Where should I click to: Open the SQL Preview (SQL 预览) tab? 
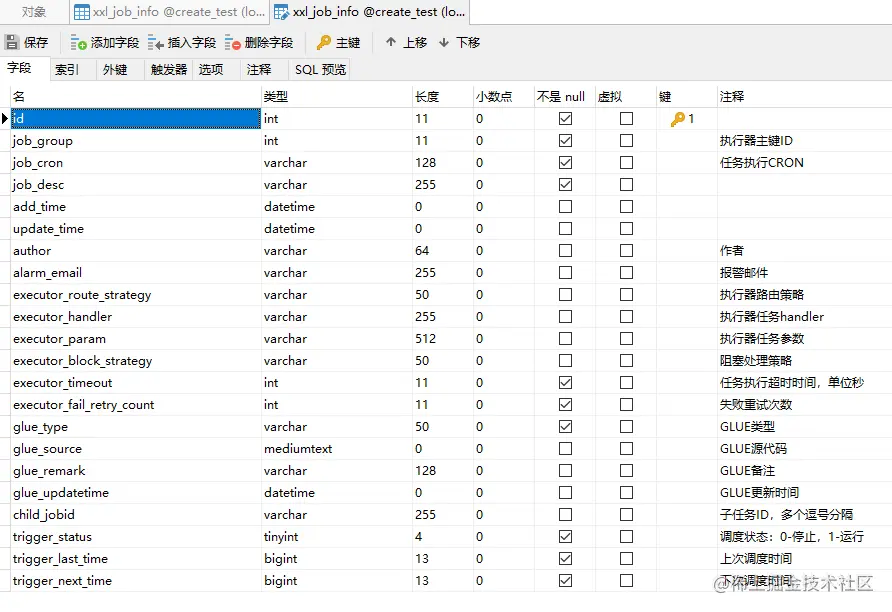pos(320,69)
